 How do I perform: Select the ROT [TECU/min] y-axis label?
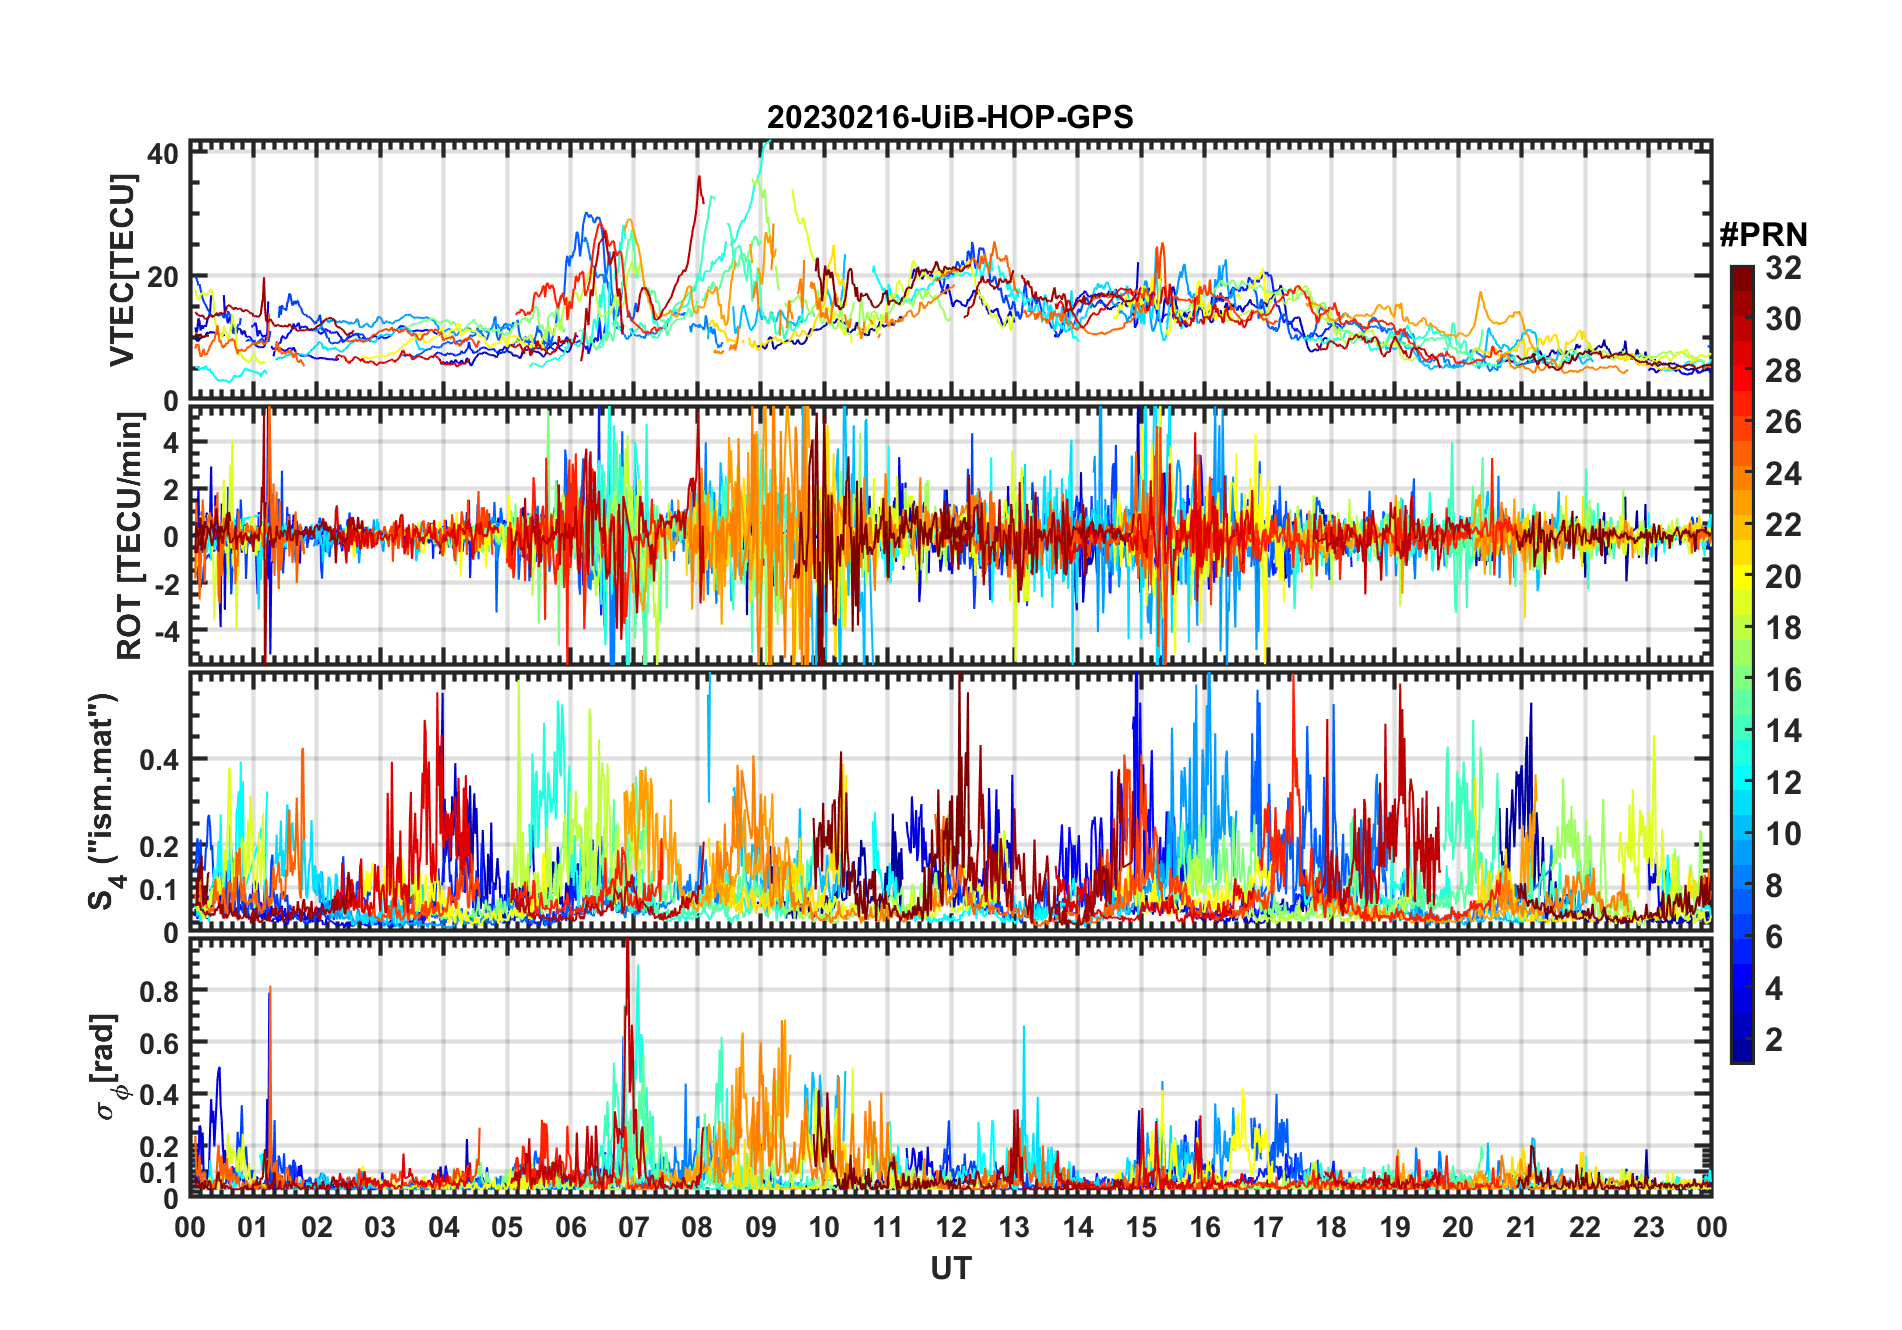(x=129, y=536)
